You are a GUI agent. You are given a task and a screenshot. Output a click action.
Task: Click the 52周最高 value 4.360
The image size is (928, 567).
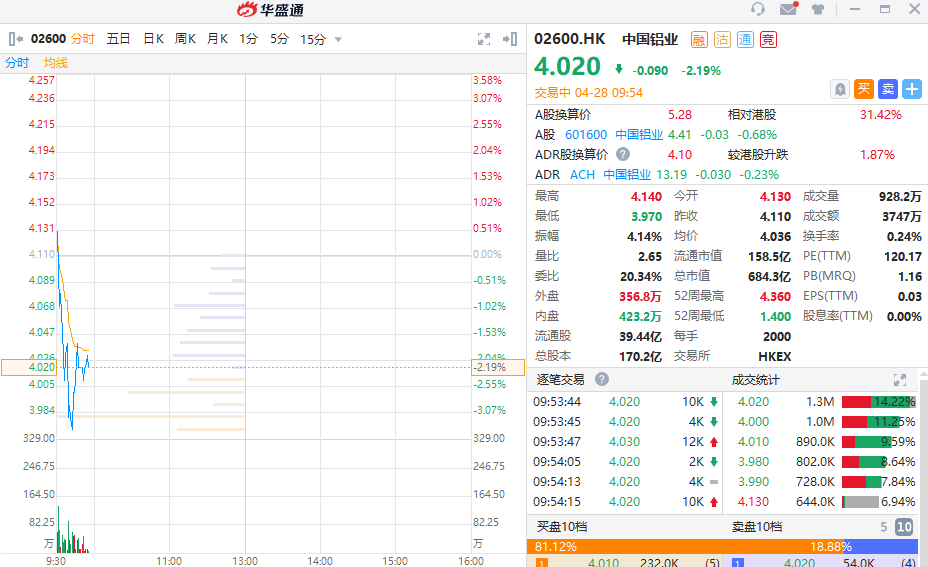[775, 296]
